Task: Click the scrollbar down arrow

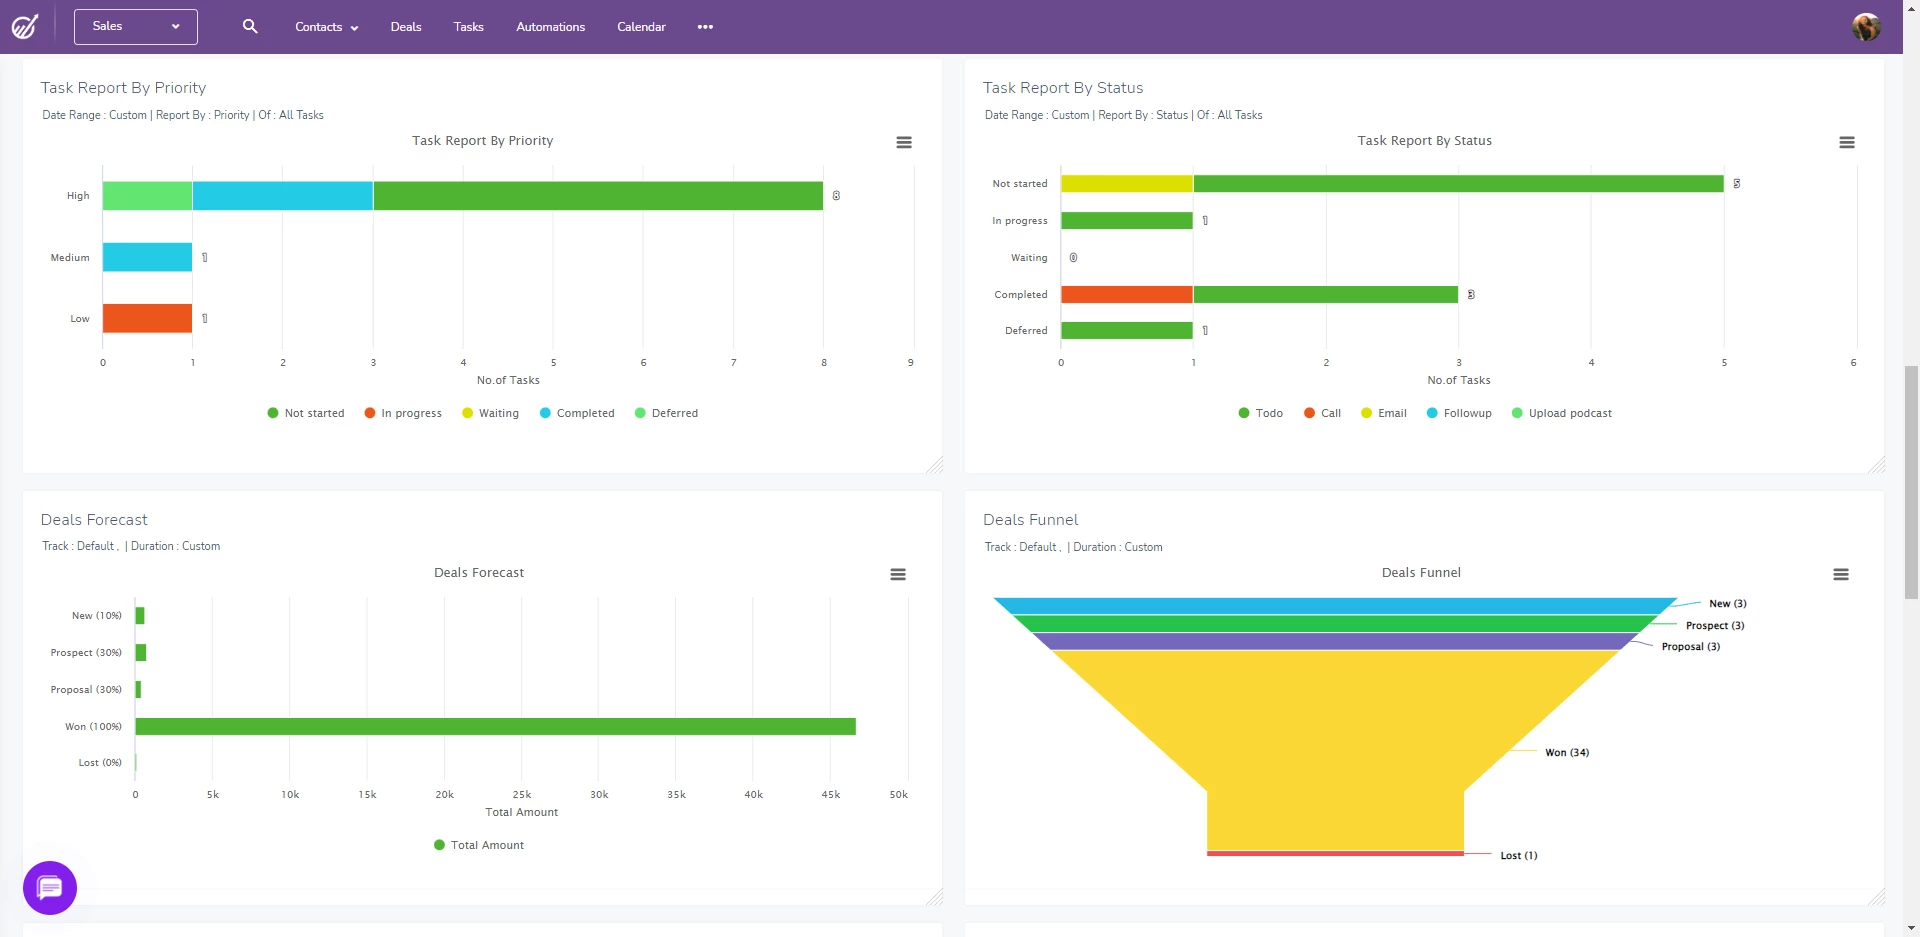Action: coord(1912,928)
